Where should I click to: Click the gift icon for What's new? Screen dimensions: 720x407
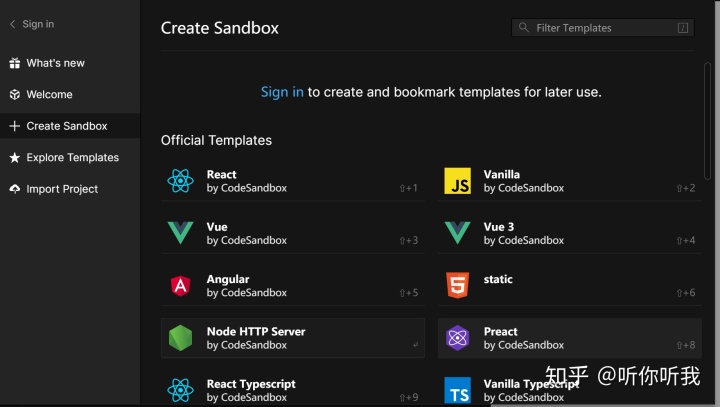point(15,63)
